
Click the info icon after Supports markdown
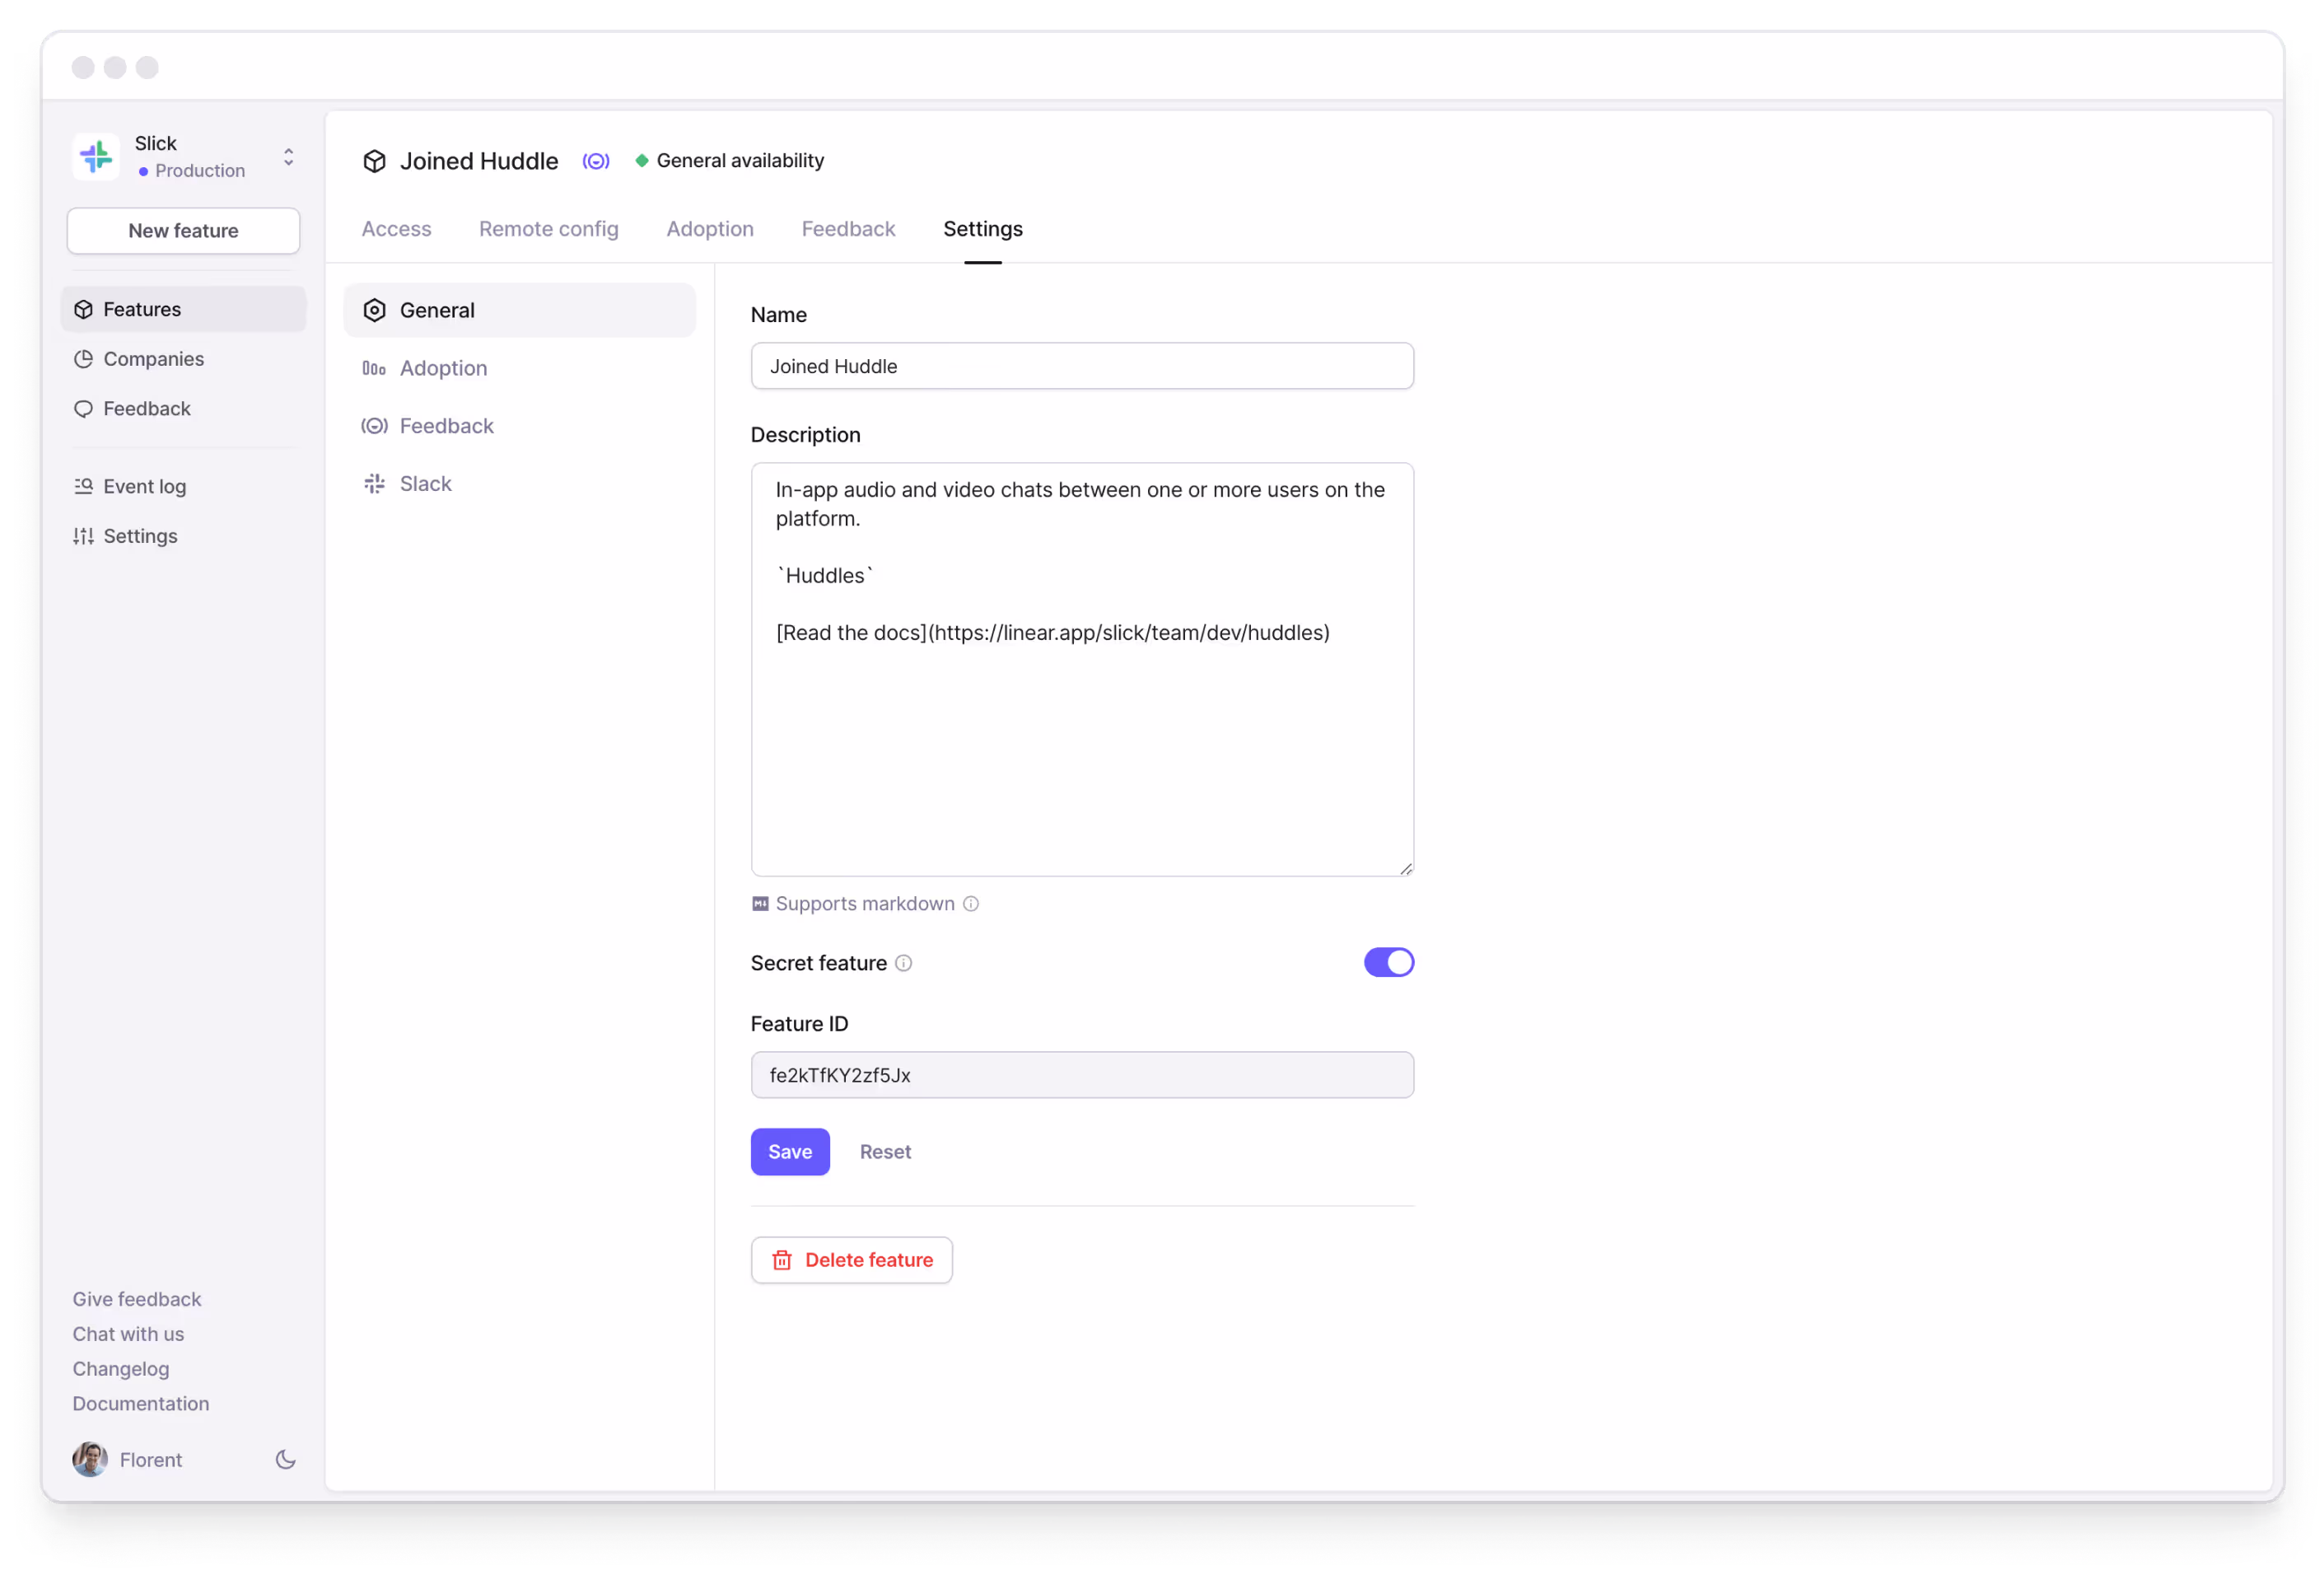click(972, 905)
